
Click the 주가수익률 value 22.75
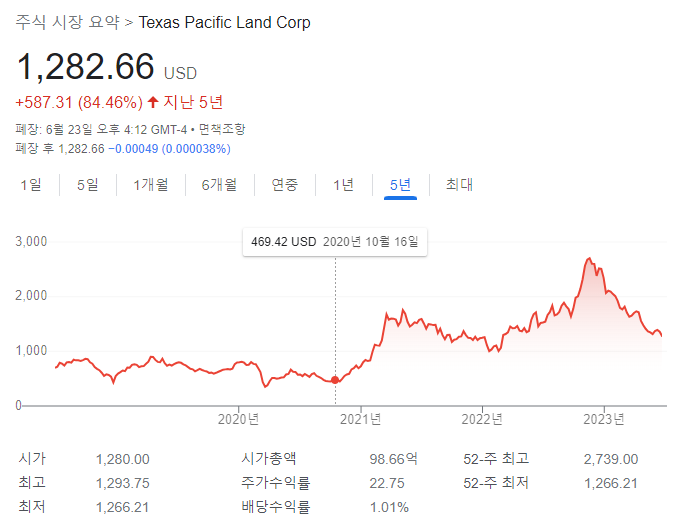387,483
